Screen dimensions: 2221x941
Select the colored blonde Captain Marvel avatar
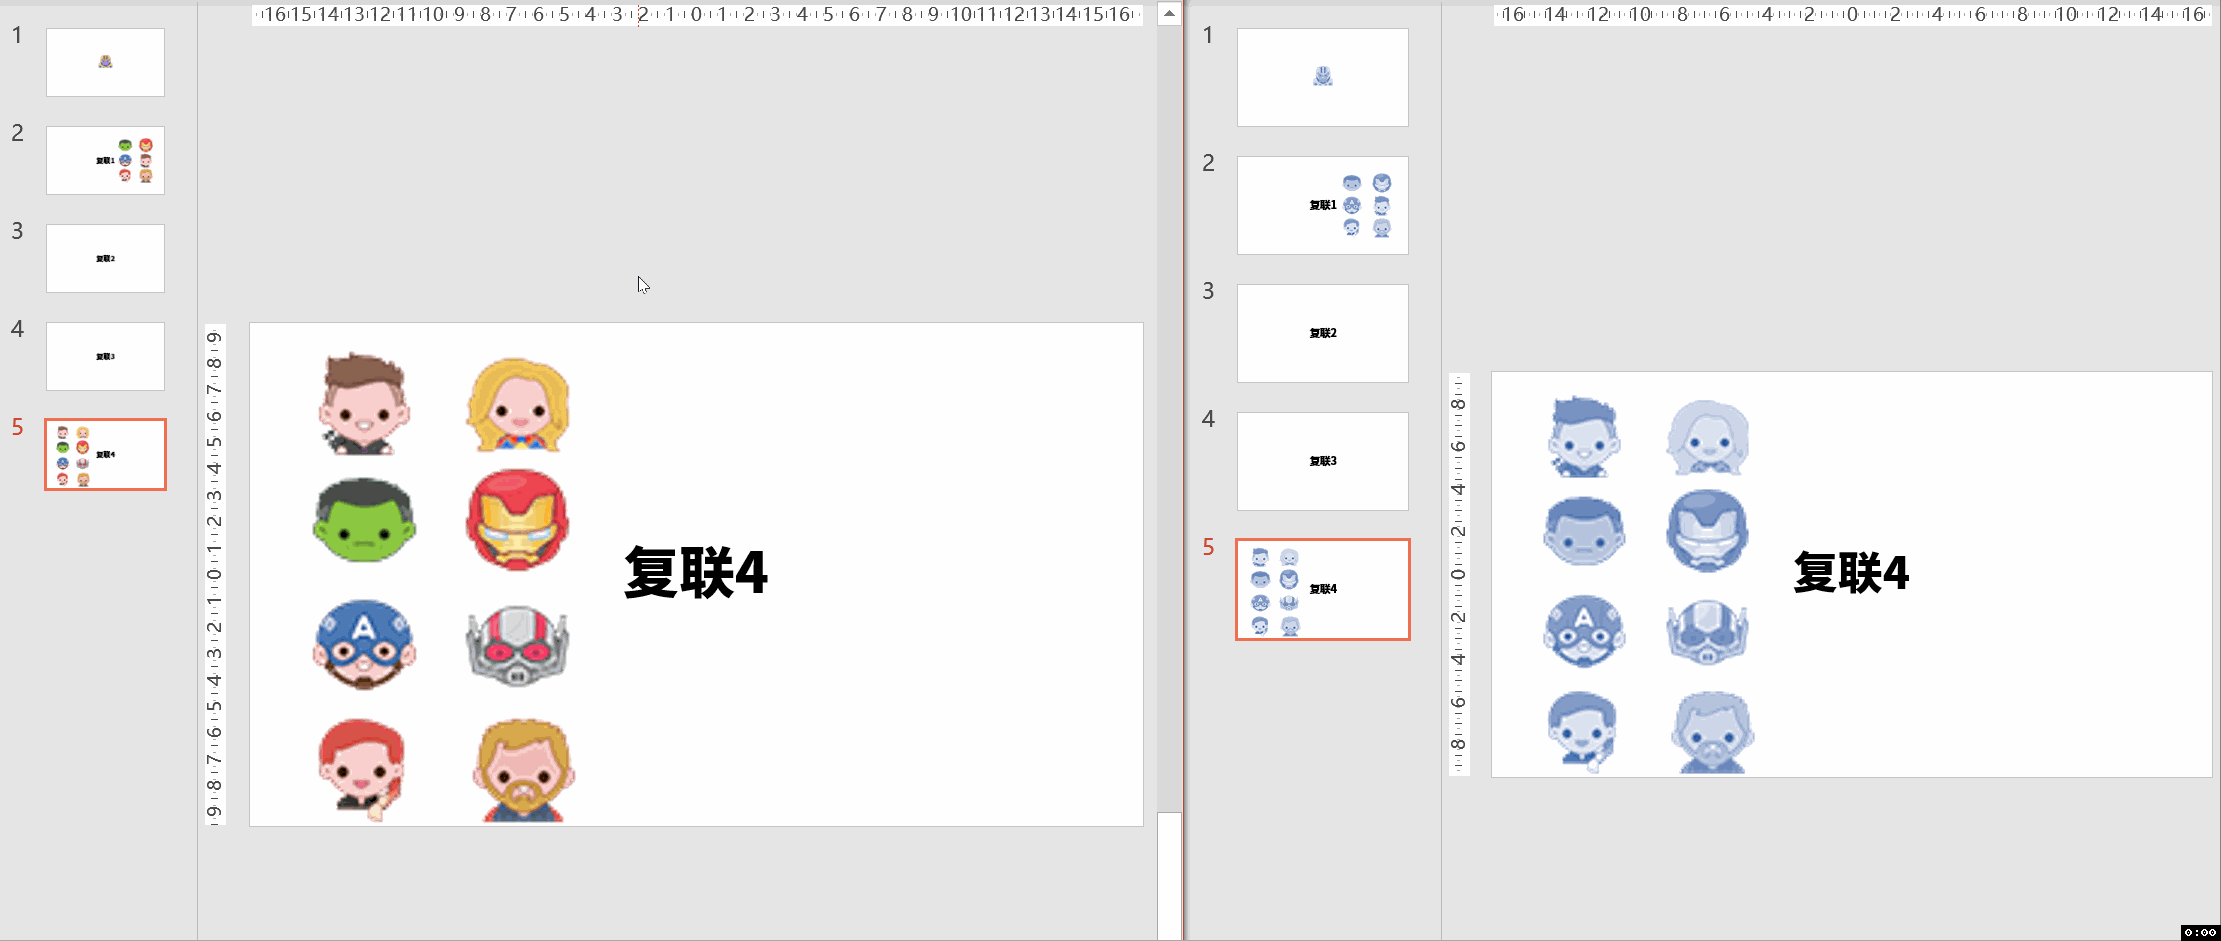[517, 405]
